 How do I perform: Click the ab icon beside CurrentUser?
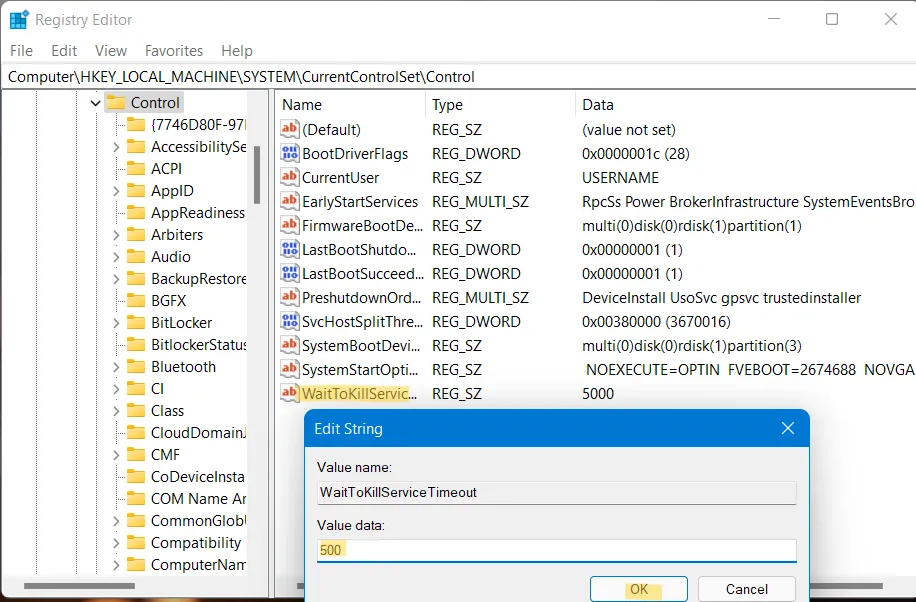tap(290, 177)
